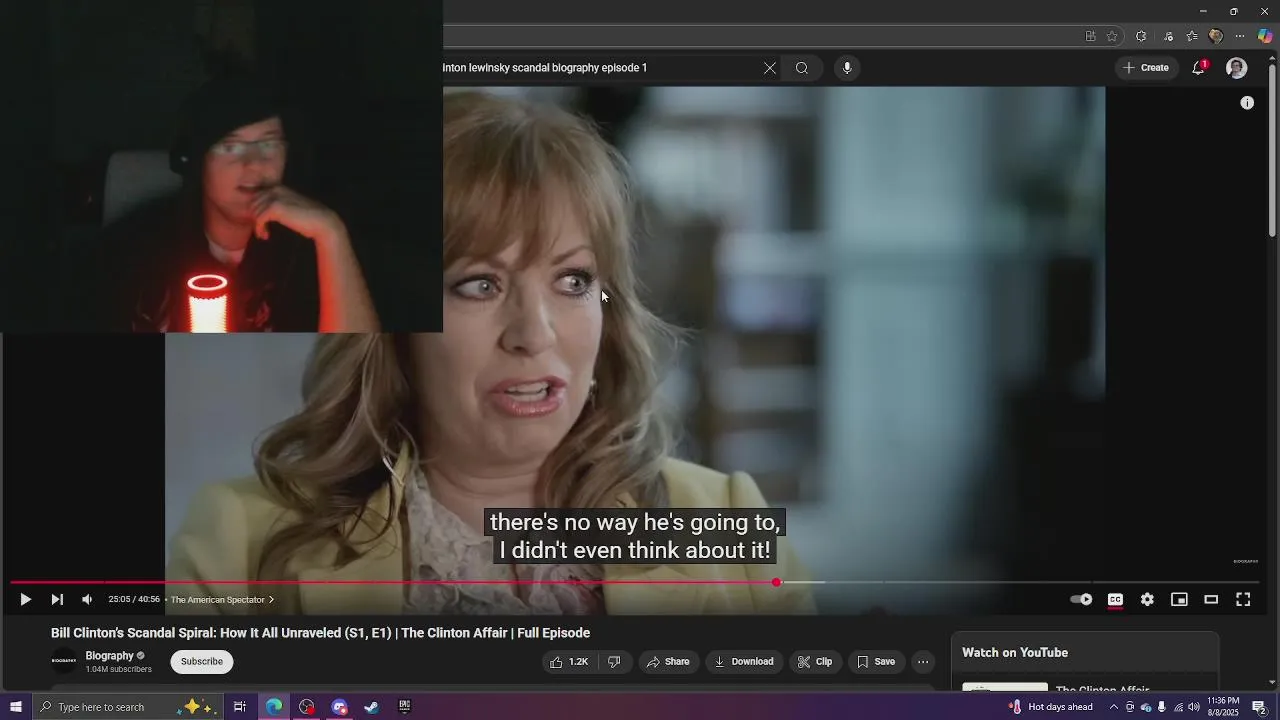This screenshot has height=720, width=1280.
Task: Edit the YouTube search field
Action: pyautogui.click(x=598, y=68)
